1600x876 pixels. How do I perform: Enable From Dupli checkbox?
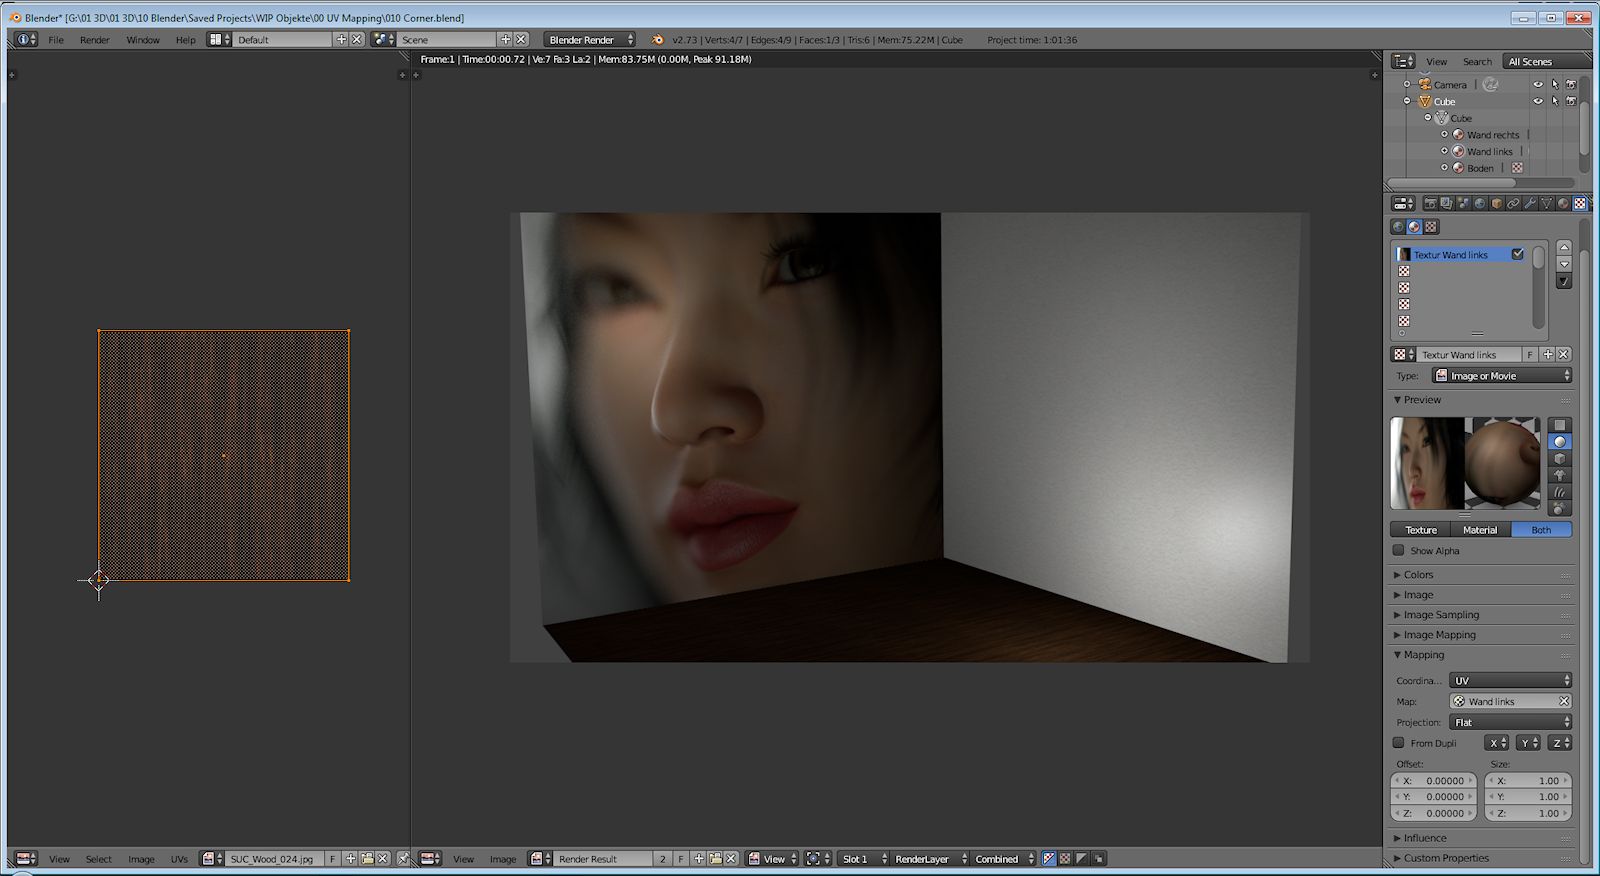click(1398, 743)
